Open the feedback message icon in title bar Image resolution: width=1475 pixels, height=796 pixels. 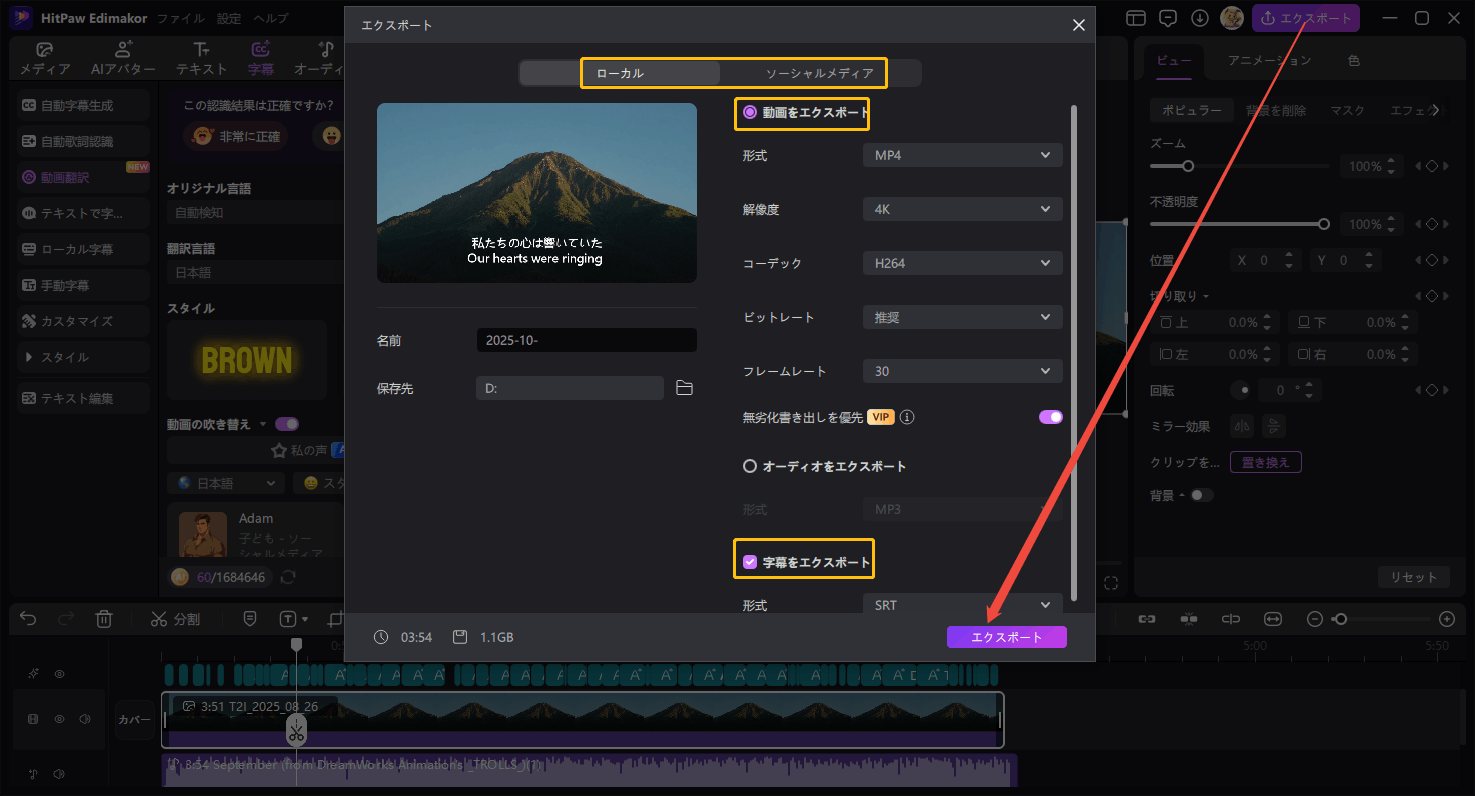coord(1167,18)
